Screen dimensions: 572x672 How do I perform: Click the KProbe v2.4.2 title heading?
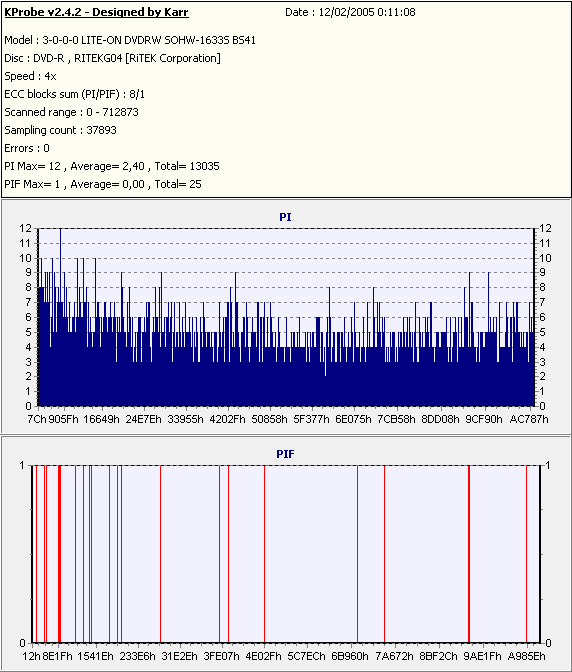(96, 12)
